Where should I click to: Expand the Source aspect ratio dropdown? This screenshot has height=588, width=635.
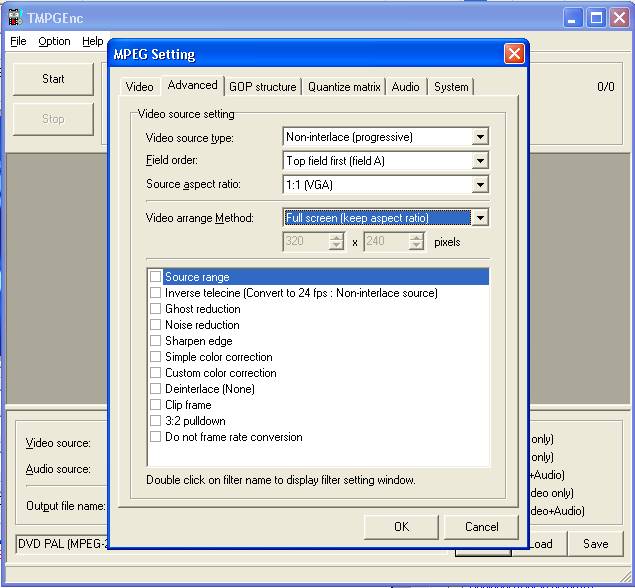pos(480,185)
